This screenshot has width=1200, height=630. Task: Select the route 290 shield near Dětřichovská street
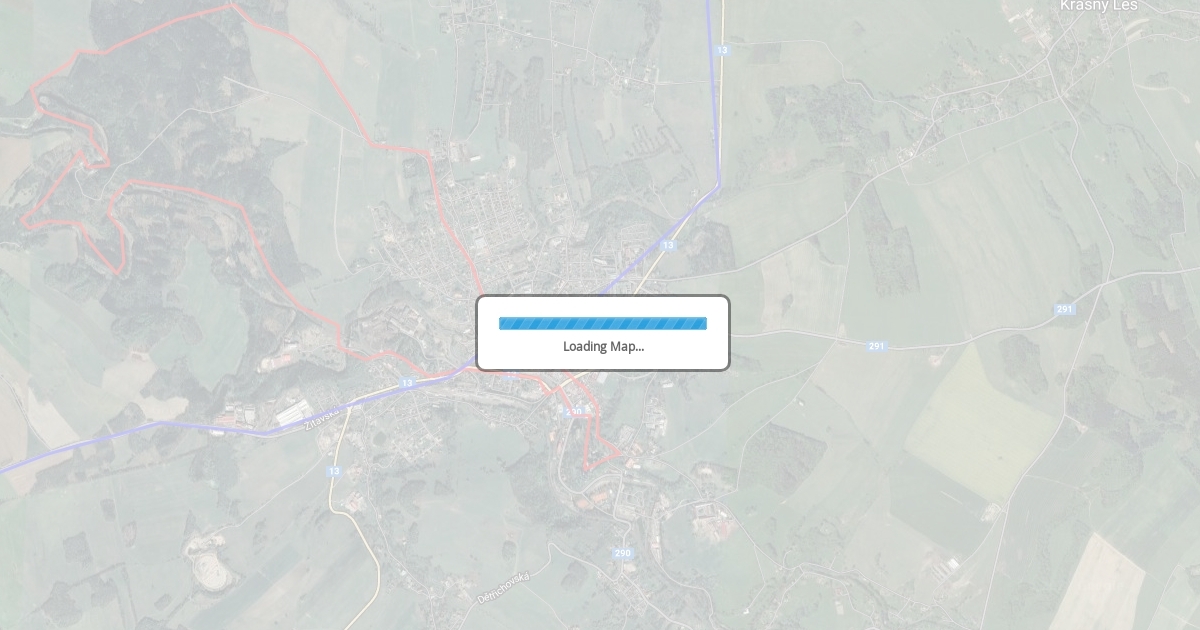[x=623, y=553]
